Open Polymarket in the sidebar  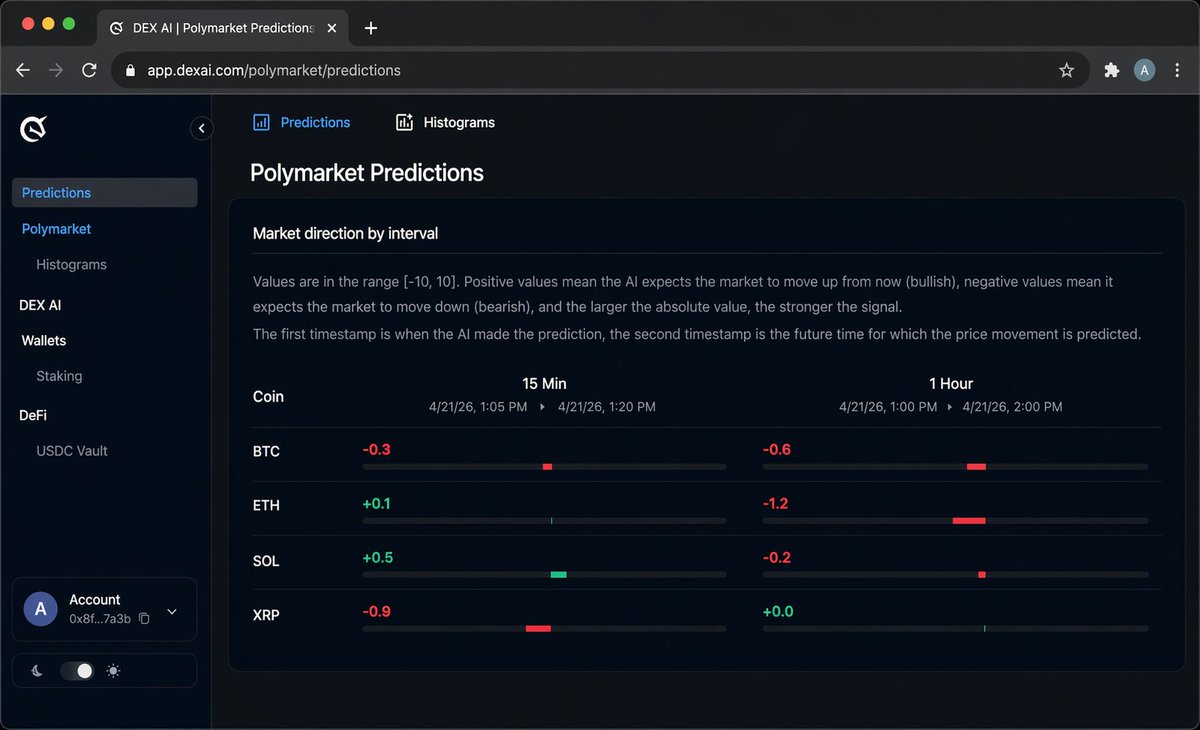pos(56,229)
